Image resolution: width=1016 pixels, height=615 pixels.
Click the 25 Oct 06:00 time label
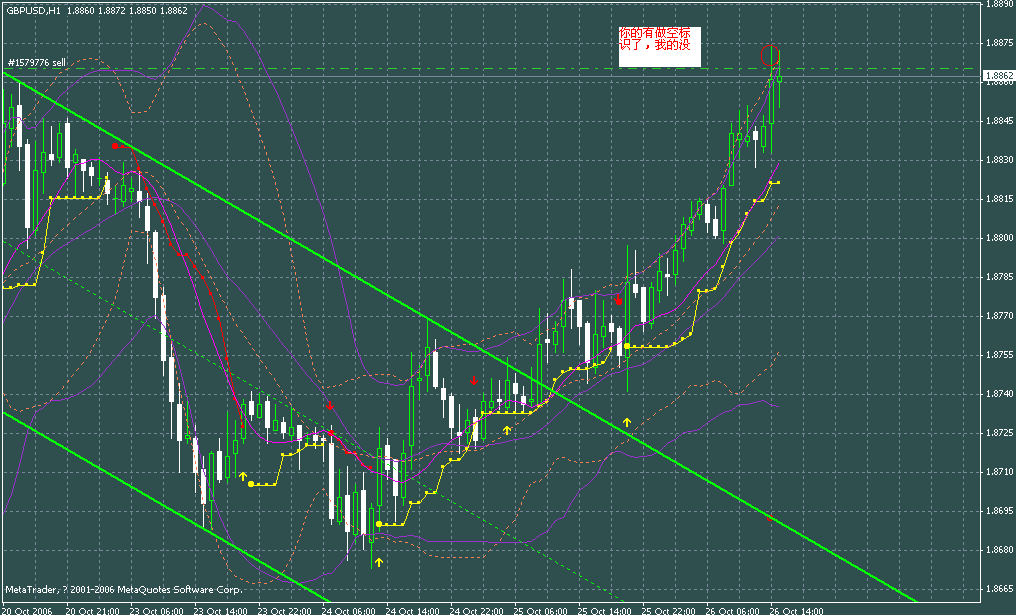(x=540, y=610)
